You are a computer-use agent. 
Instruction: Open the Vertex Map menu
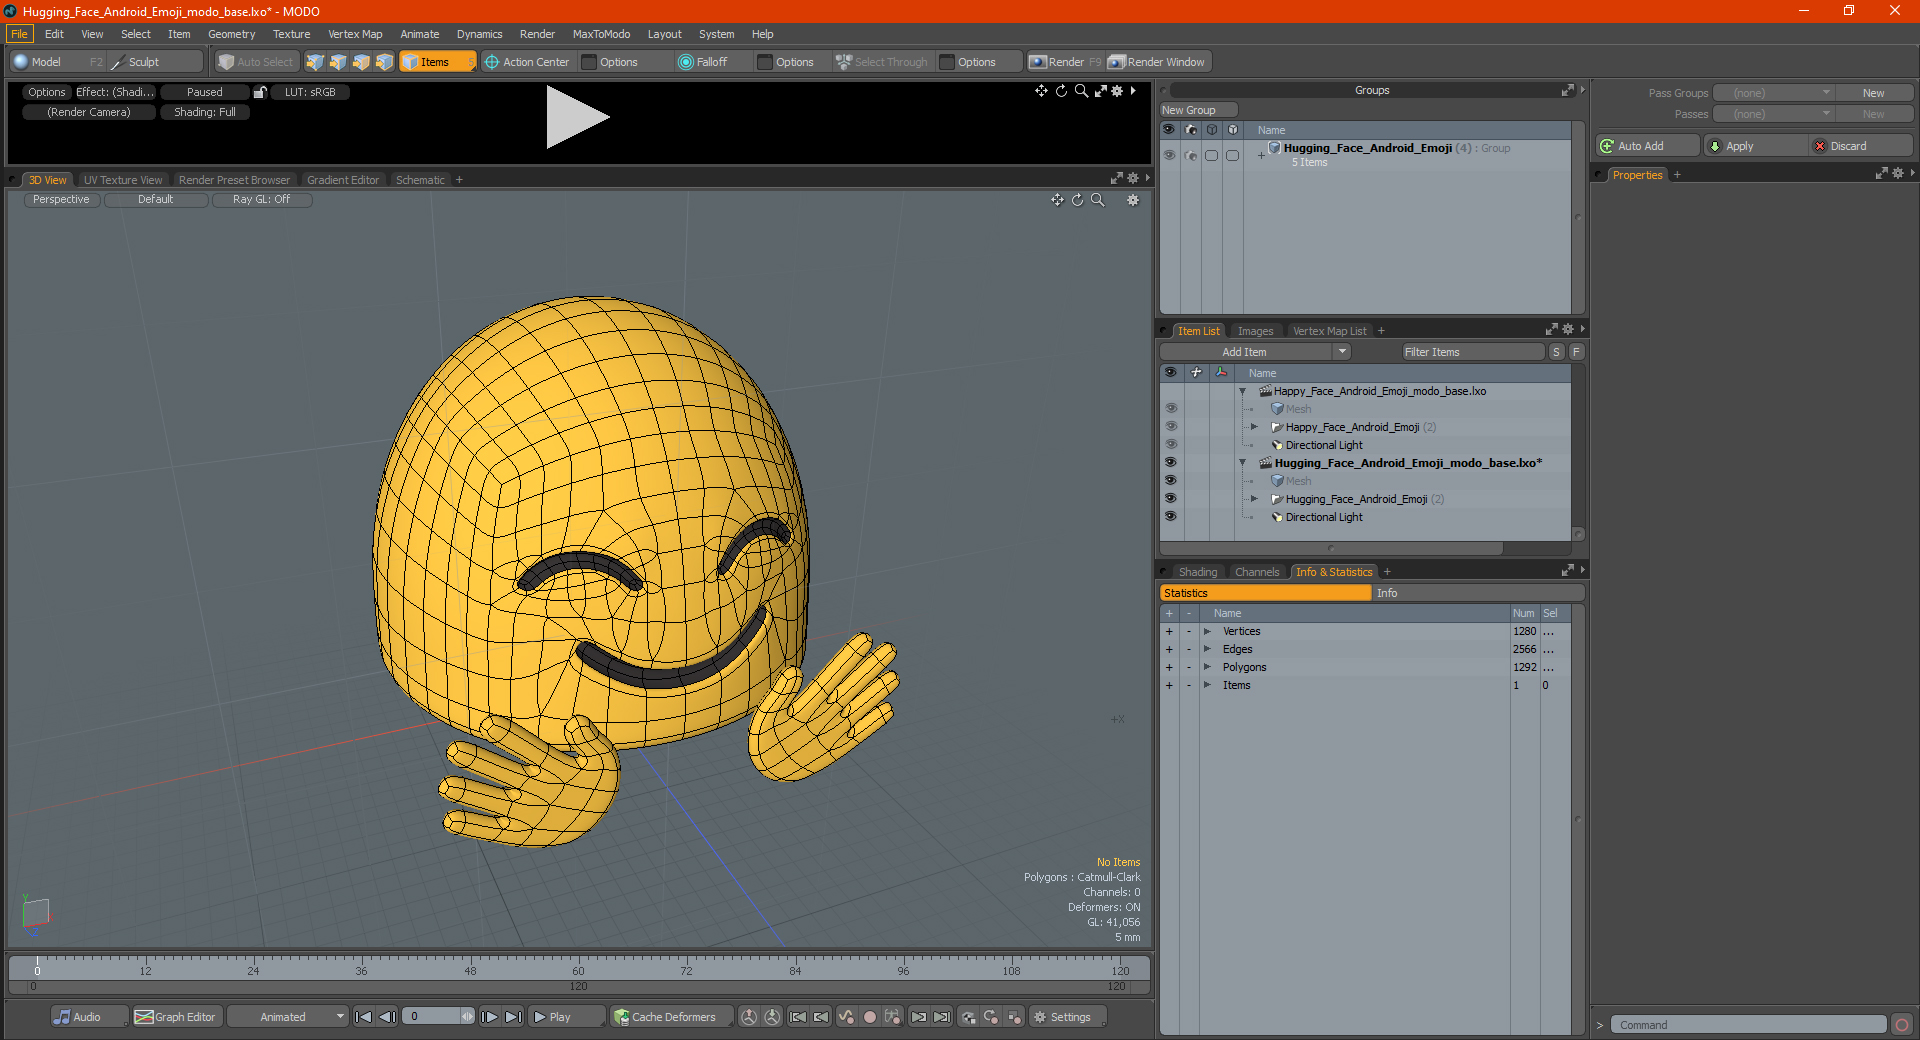point(355,34)
